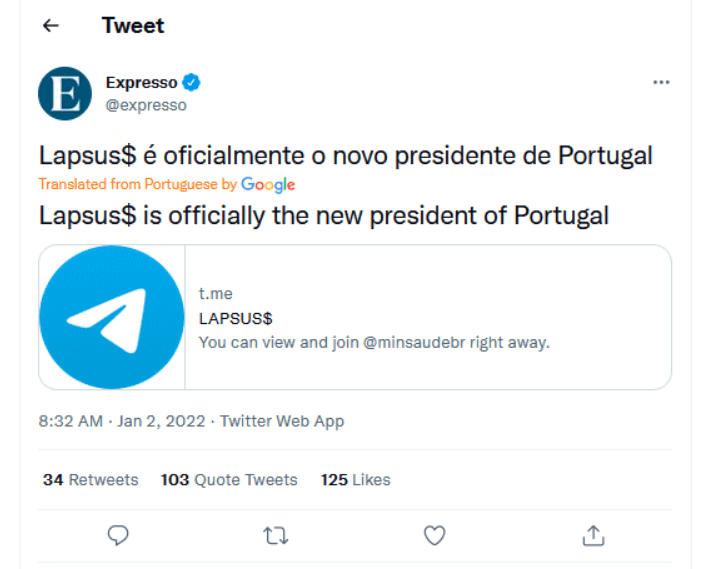Click the reply speech bubble icon
Image resolution: width=709 pixels, height=569 pixels.
tap(118, 536)
